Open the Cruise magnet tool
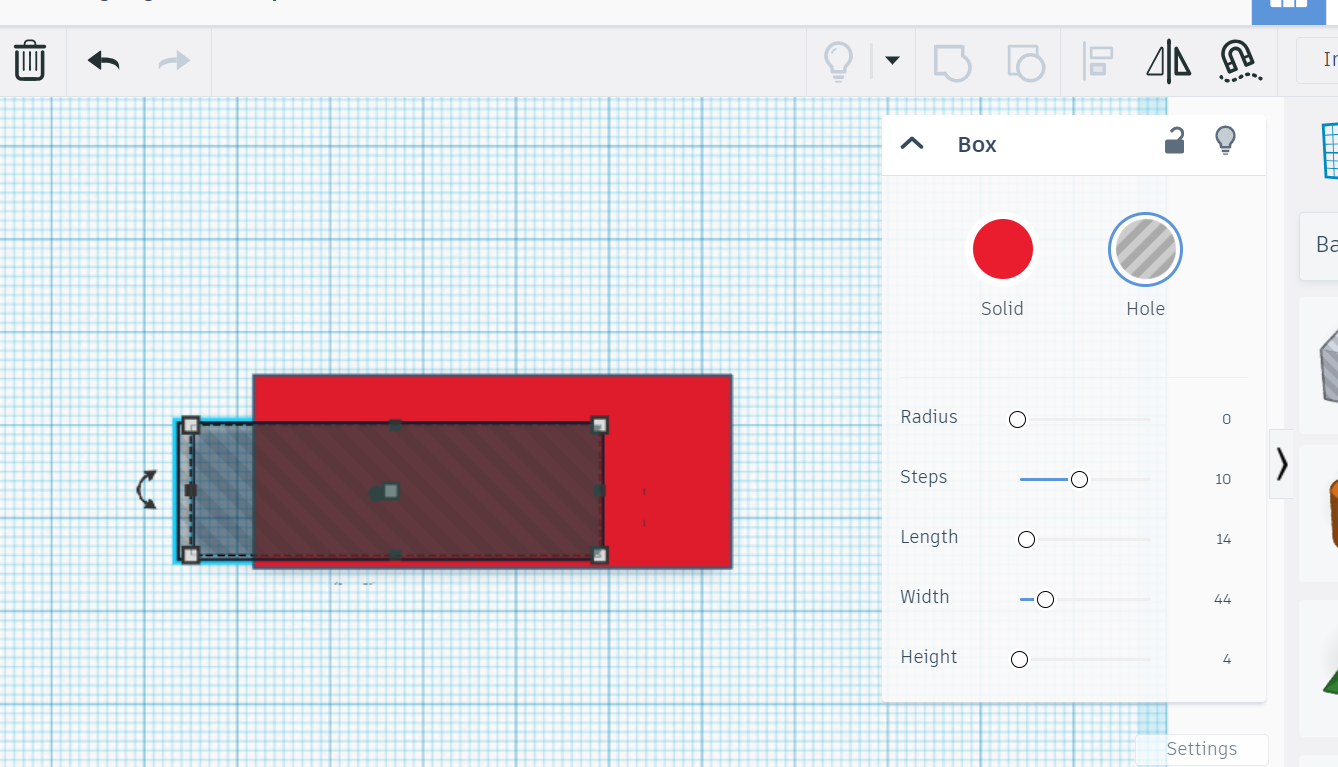This screenshot has height=767, width=1338. pyautogui.click(x=1240, y=61)
